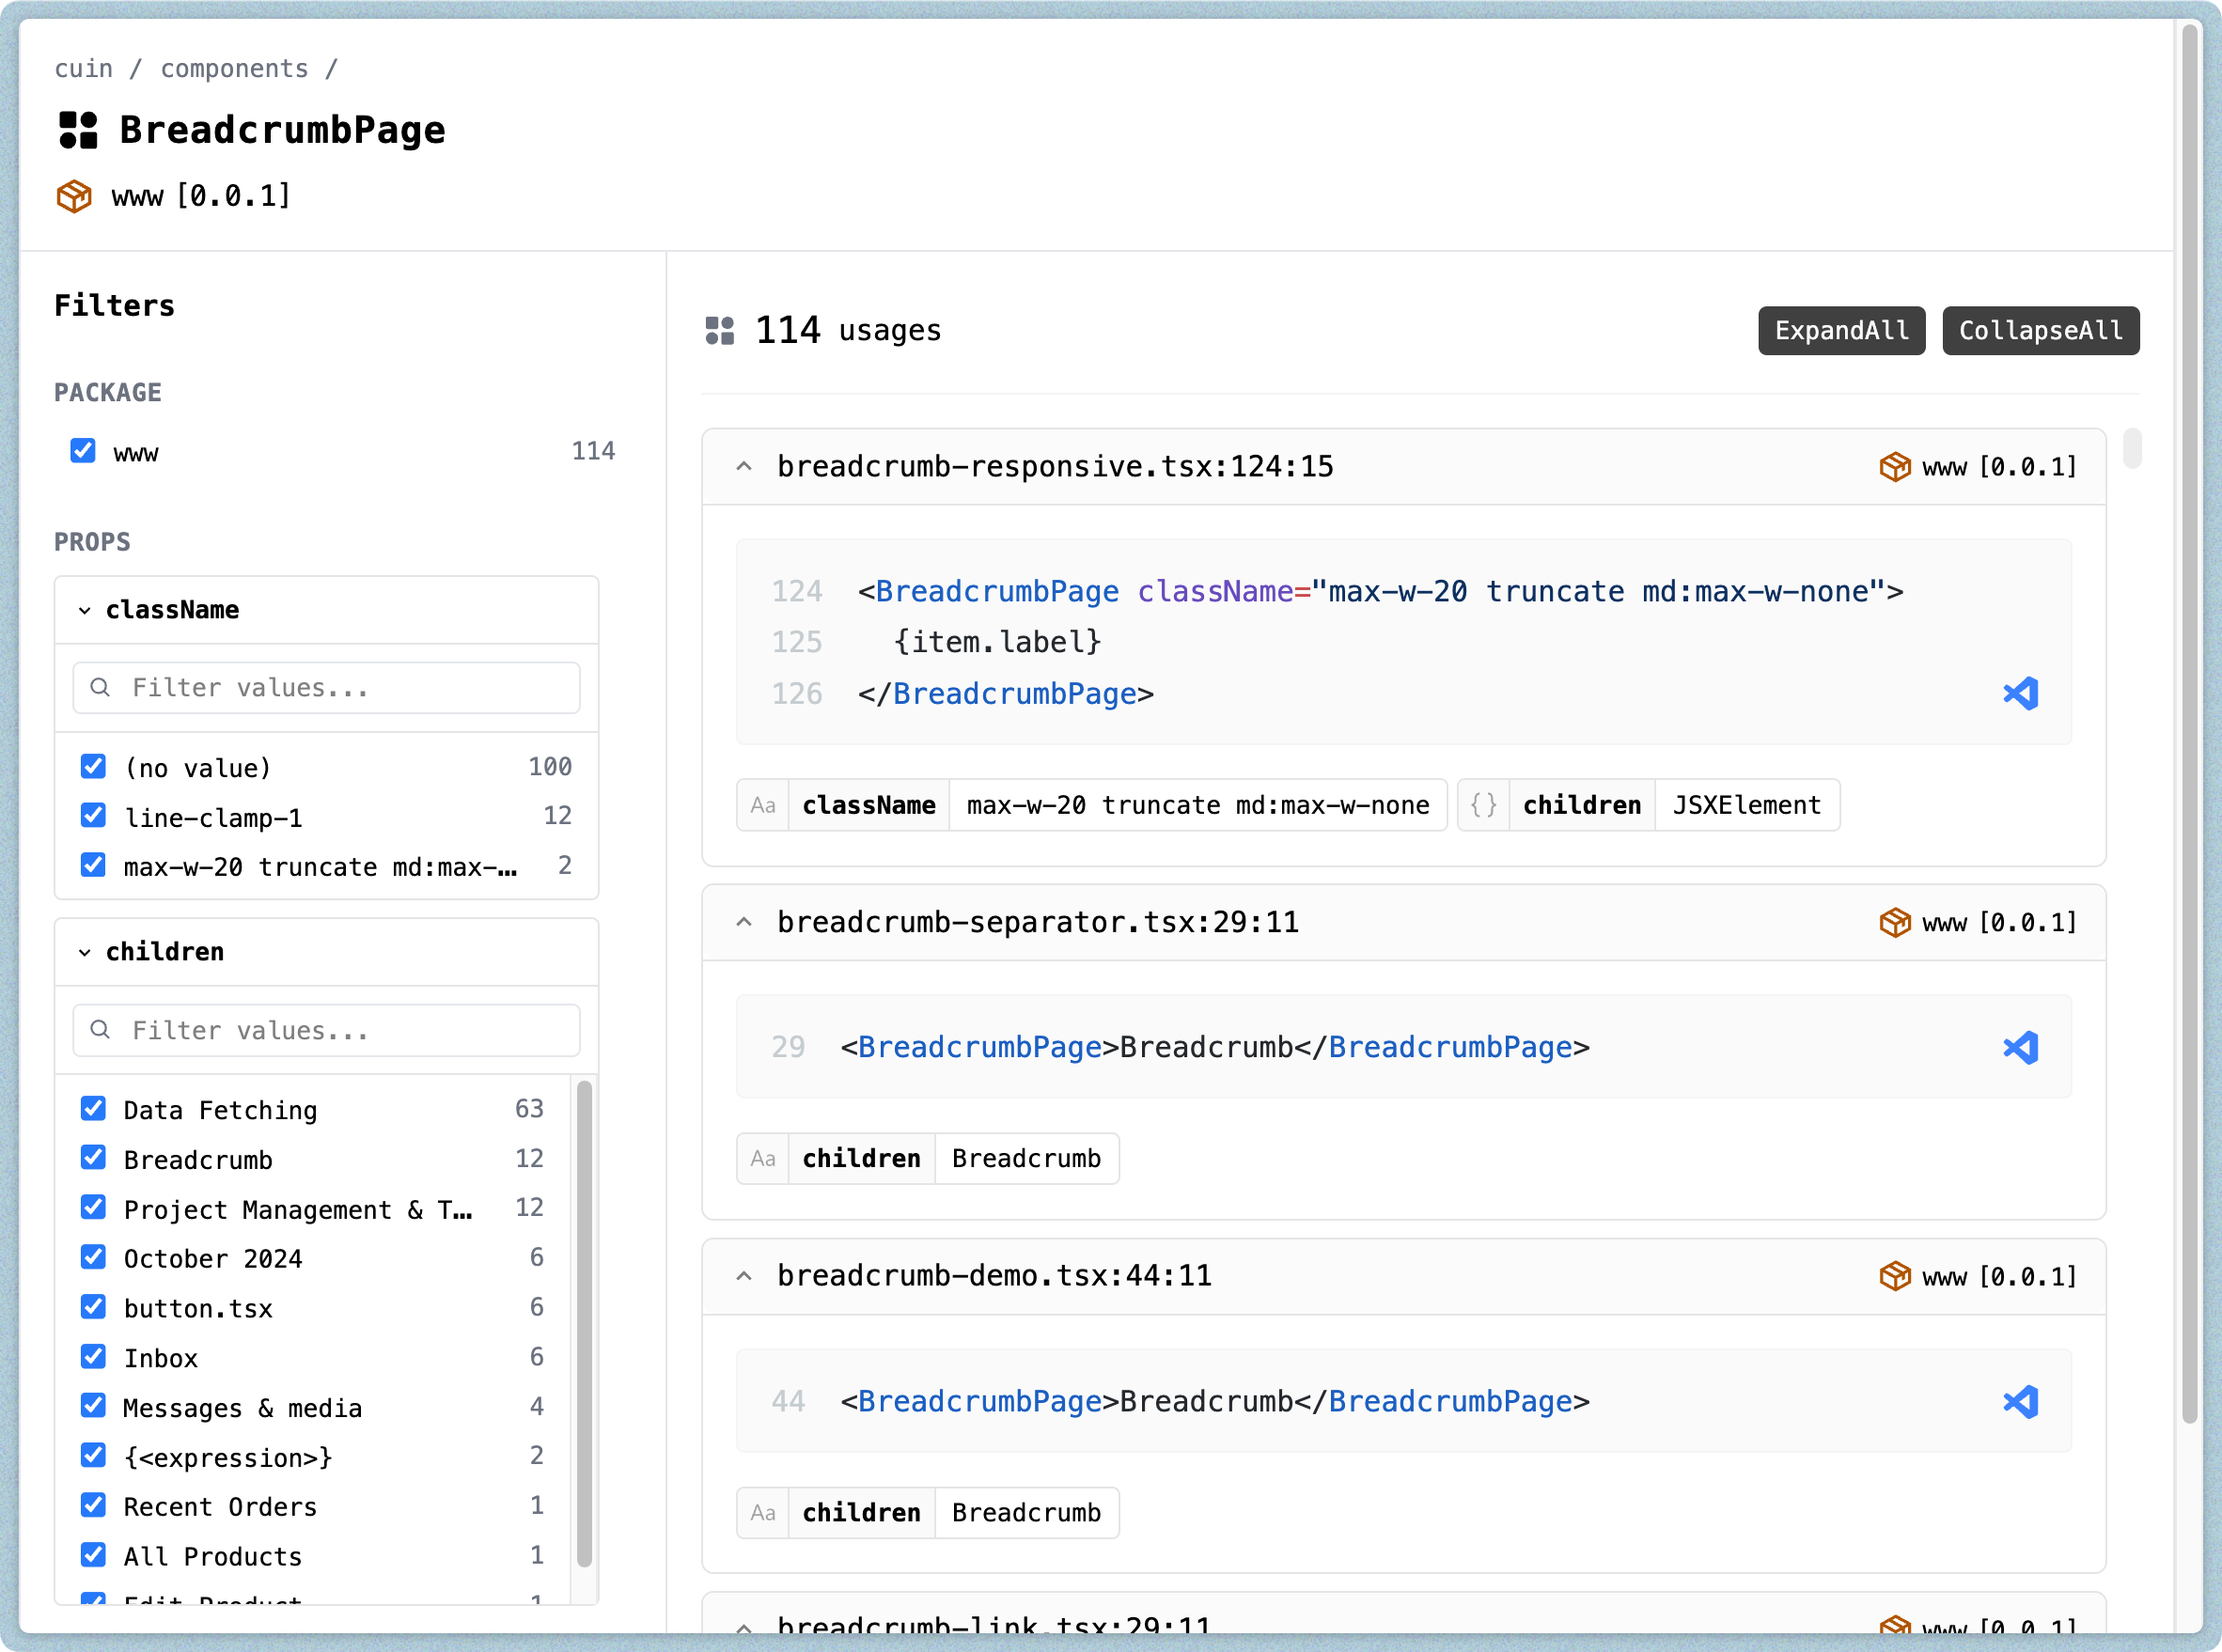This screenshot has height=1652, width=2222.
Task: Click the grid icon next to 114 usages
Action: click(x=719, y=330)
